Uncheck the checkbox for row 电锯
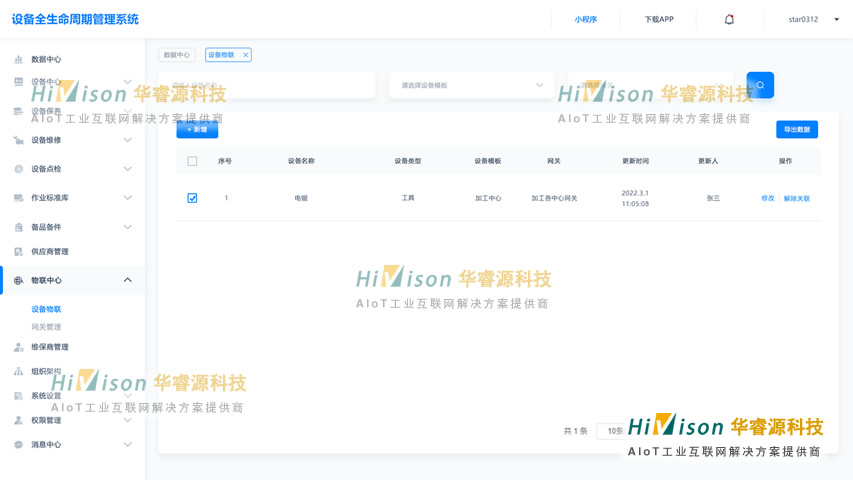Viewport: 853px width, 480px height. [192, 198]
